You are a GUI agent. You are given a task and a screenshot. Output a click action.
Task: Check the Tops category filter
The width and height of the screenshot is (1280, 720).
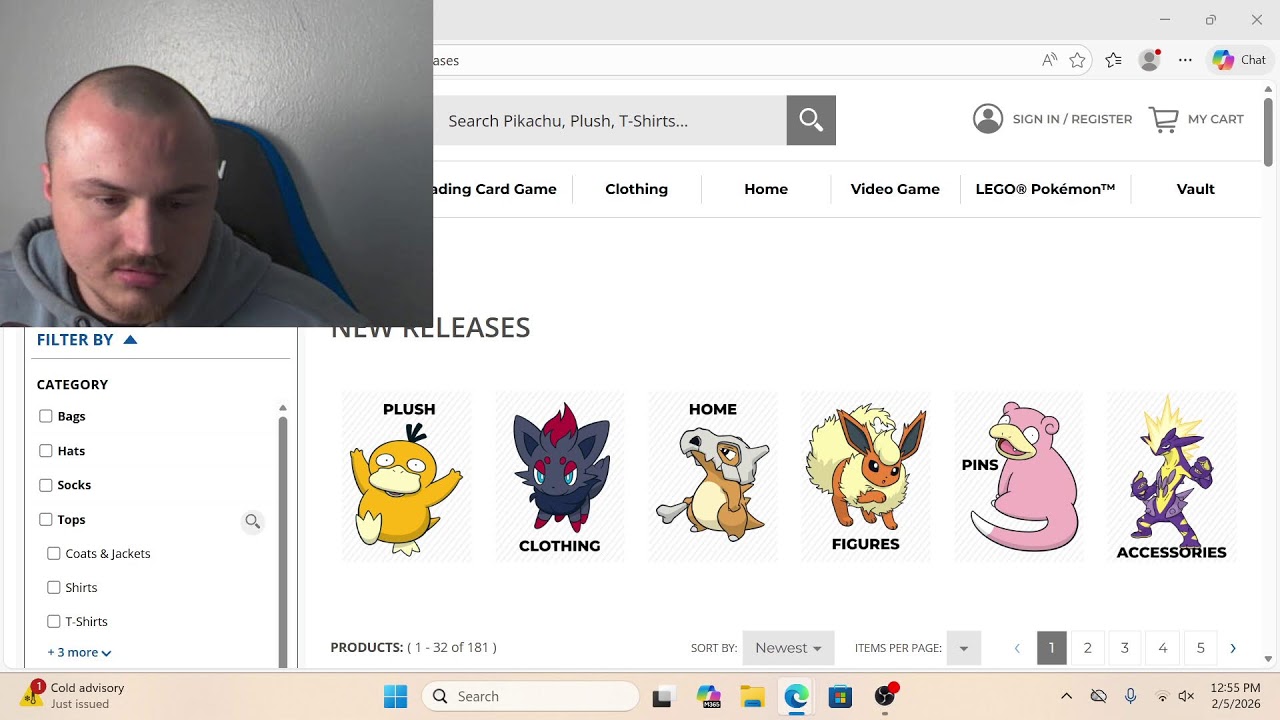[x=45, y=519]
